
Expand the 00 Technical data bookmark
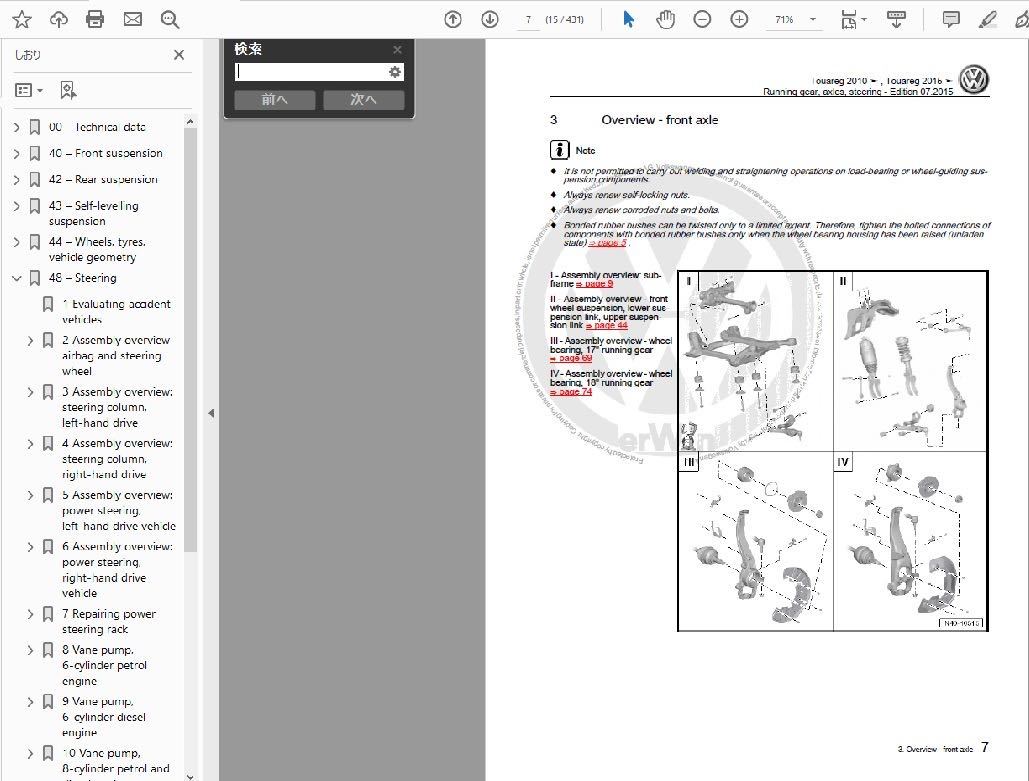16,127
